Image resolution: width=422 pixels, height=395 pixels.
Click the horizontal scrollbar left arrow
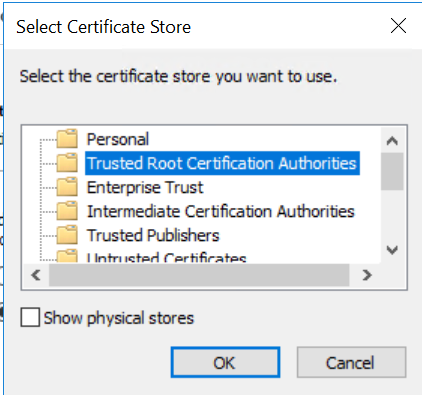36,275
